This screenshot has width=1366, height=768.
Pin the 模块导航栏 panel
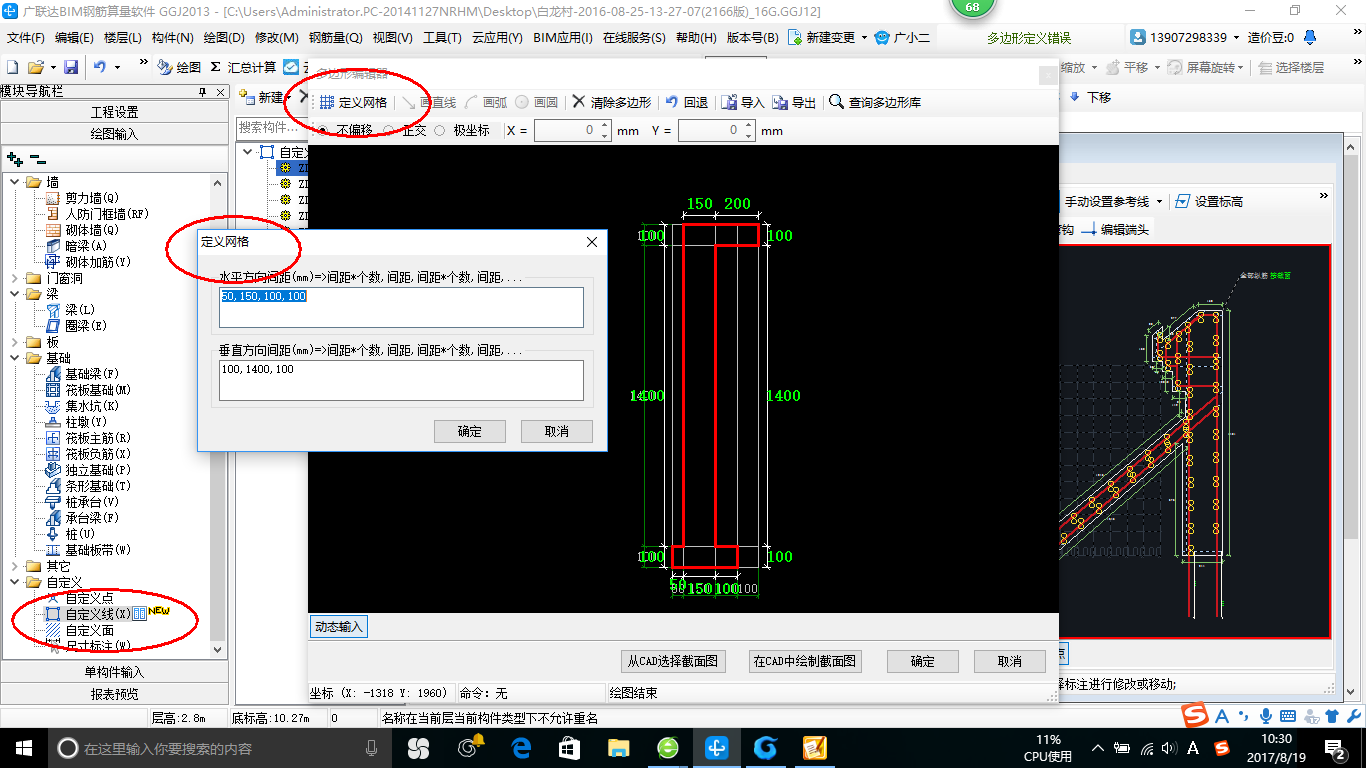point(203,92)
